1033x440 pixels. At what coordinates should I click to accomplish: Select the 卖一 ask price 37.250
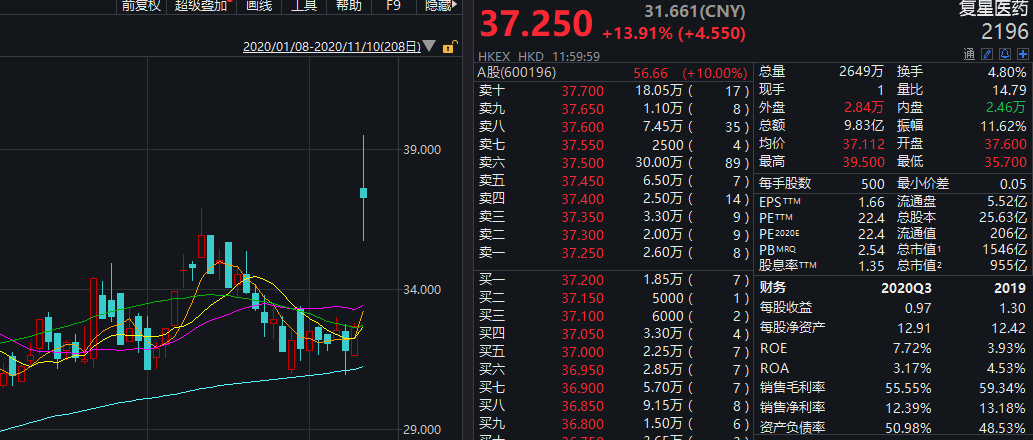582,252
